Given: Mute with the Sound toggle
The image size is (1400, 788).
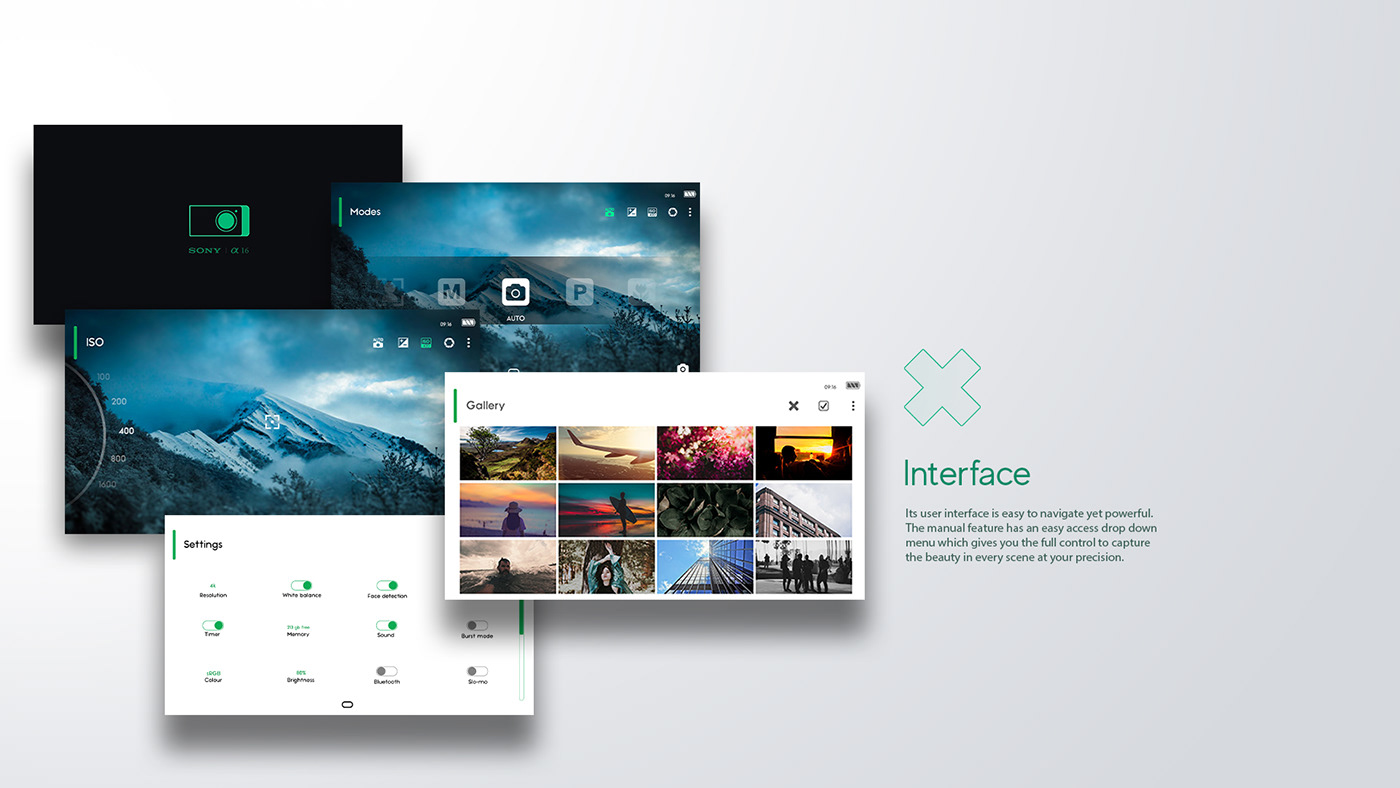Looking at the screenshot, I should point(387,625).
